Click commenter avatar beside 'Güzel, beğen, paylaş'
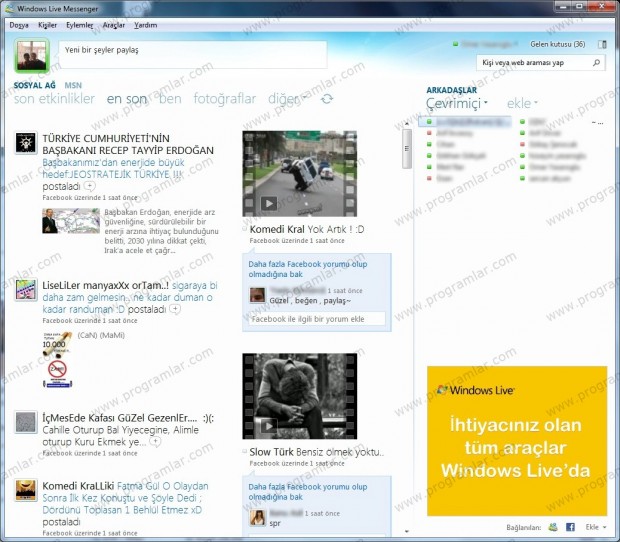 coord(257,295)
